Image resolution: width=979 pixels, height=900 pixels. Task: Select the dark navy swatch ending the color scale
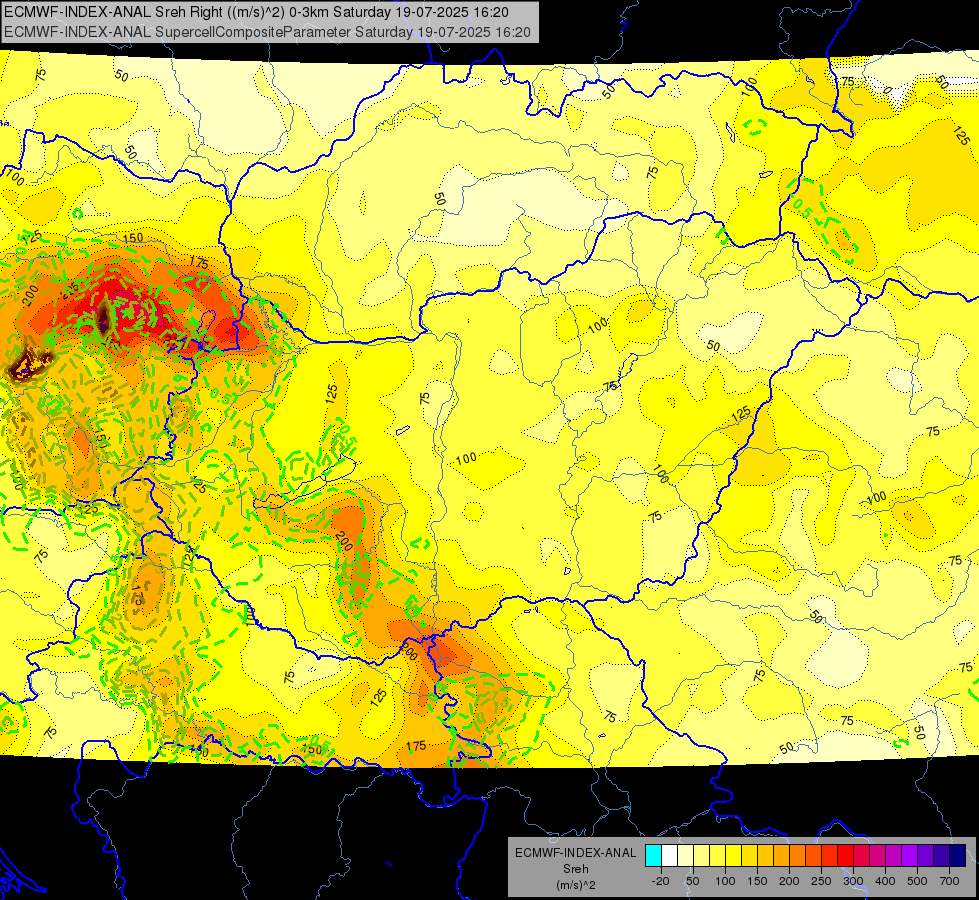(958, 856)
